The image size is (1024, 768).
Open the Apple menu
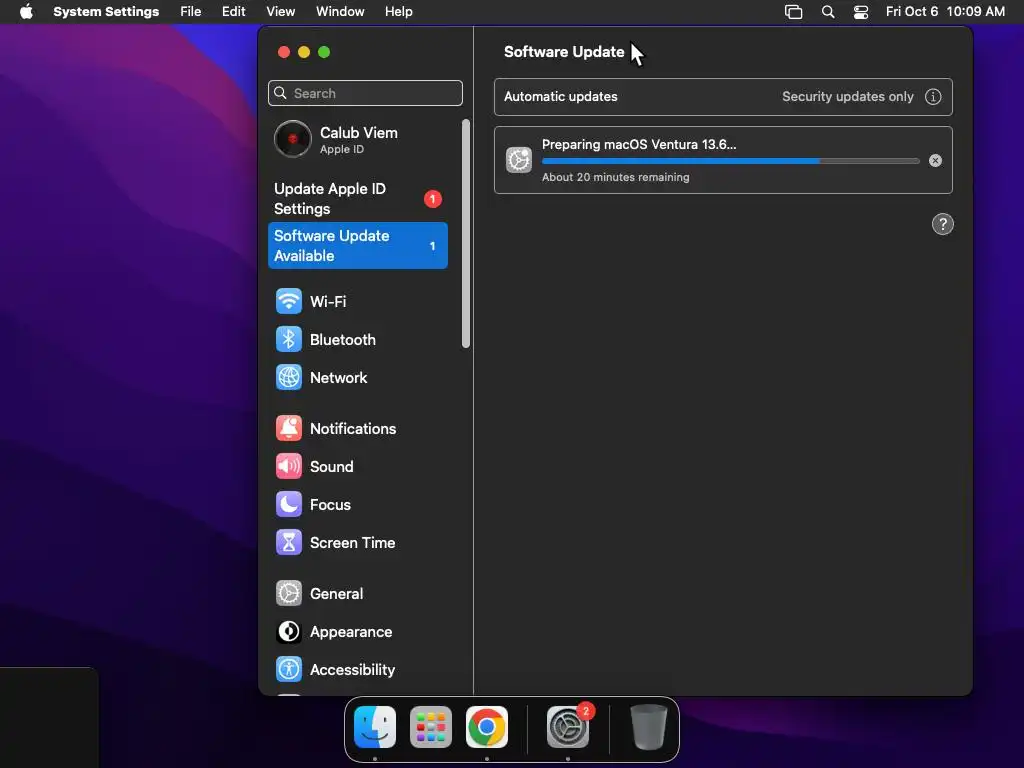(x=26, y=12)
